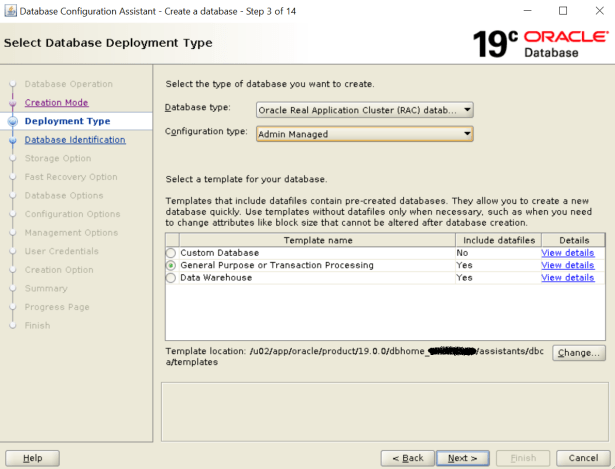
Task: Click the Creation Mode step bullet icon
Action: click(x=13, y=103)
